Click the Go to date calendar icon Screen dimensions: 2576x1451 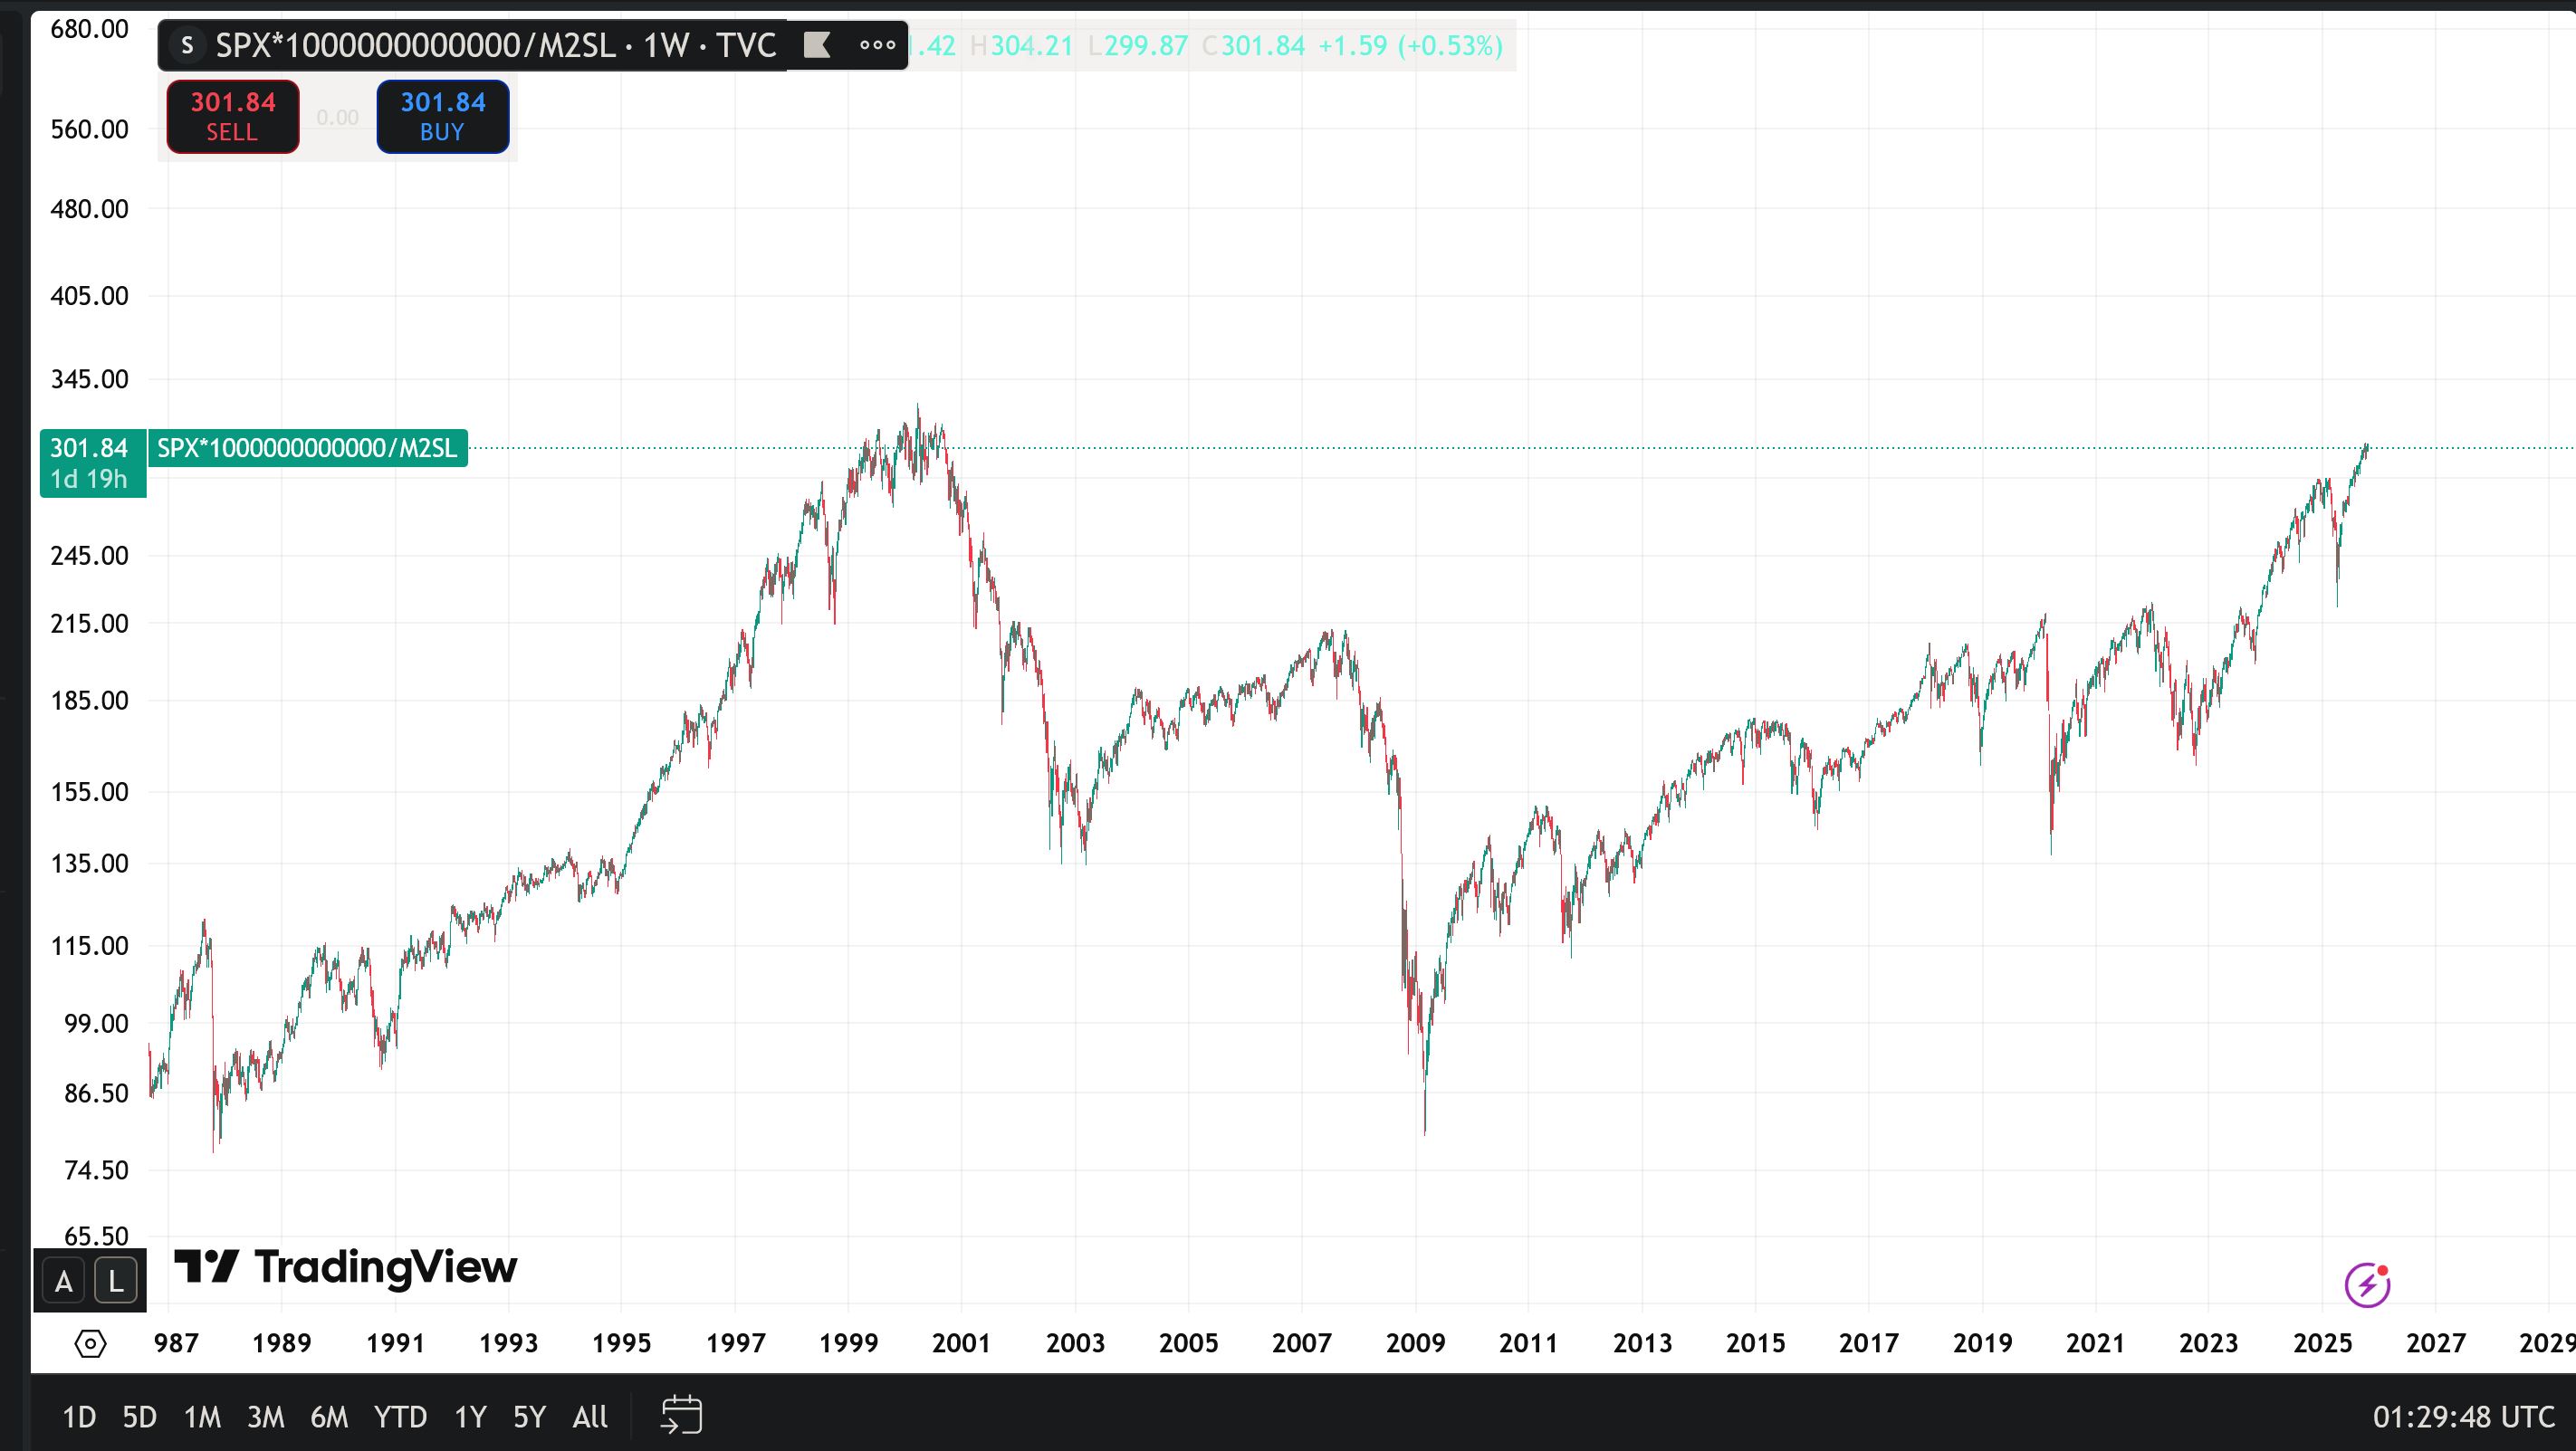682,1415
